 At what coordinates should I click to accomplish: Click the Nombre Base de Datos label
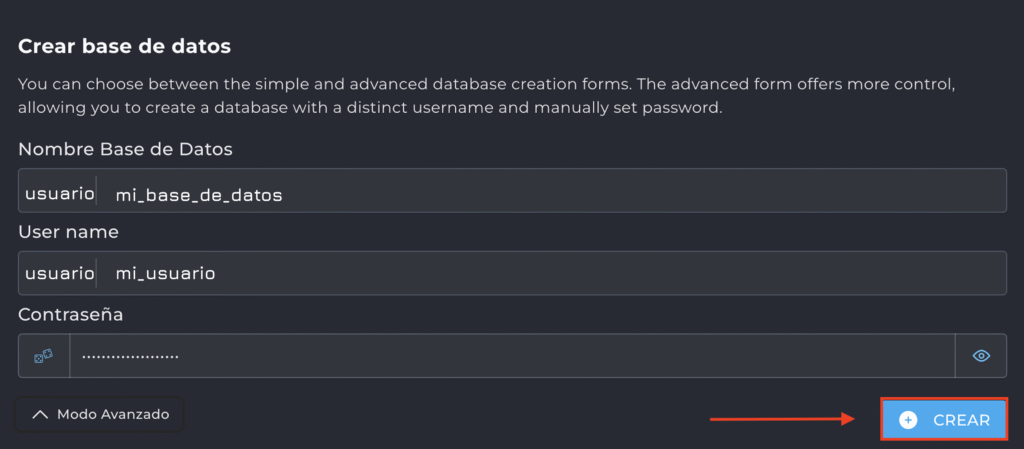[125, 149]
